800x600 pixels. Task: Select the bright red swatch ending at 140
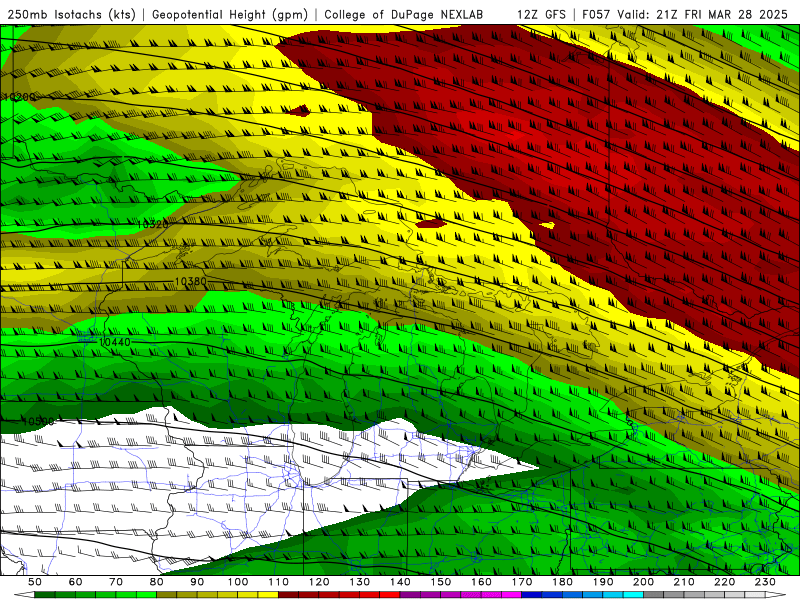390,595
